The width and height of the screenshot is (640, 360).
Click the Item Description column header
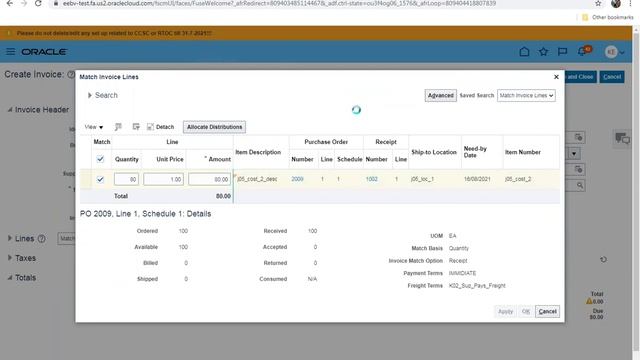click(258, 152)
